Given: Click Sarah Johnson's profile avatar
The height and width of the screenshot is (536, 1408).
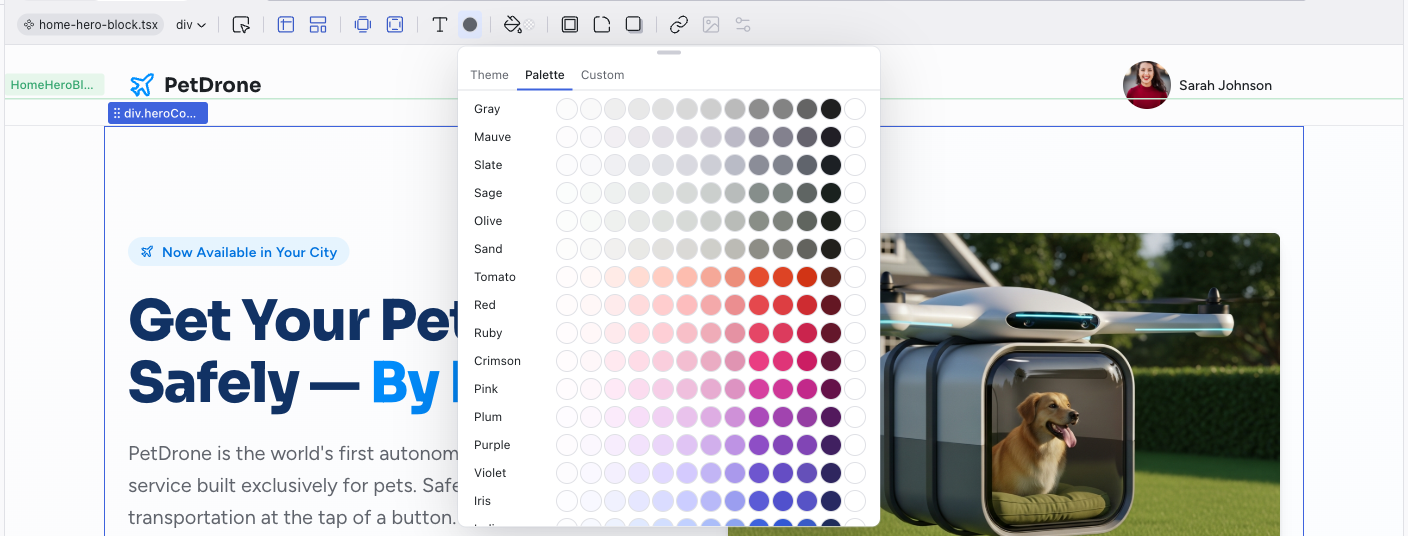Looking at the screenshot, I should coord(1147,85).
